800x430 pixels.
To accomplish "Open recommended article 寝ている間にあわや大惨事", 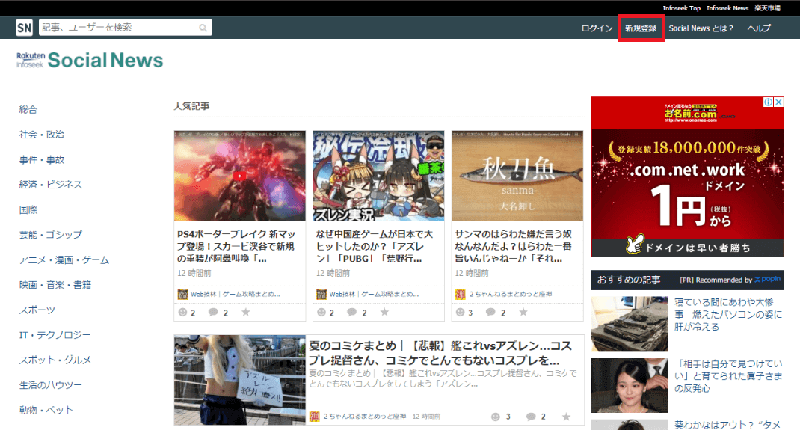I will 728,314.
